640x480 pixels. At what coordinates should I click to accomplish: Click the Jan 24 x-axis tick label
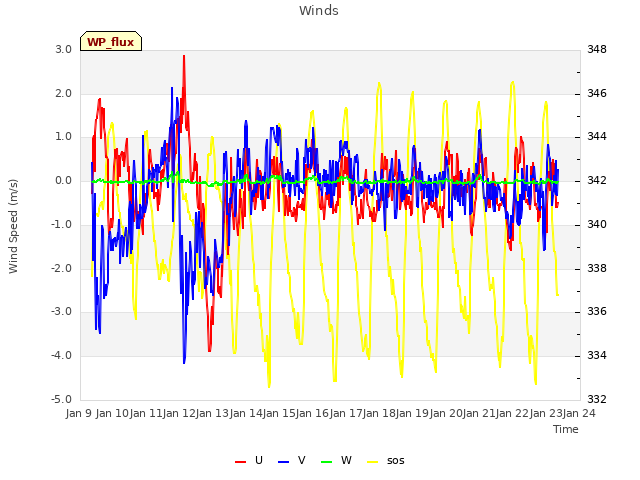pyautogui.click(x=580, y=413)
